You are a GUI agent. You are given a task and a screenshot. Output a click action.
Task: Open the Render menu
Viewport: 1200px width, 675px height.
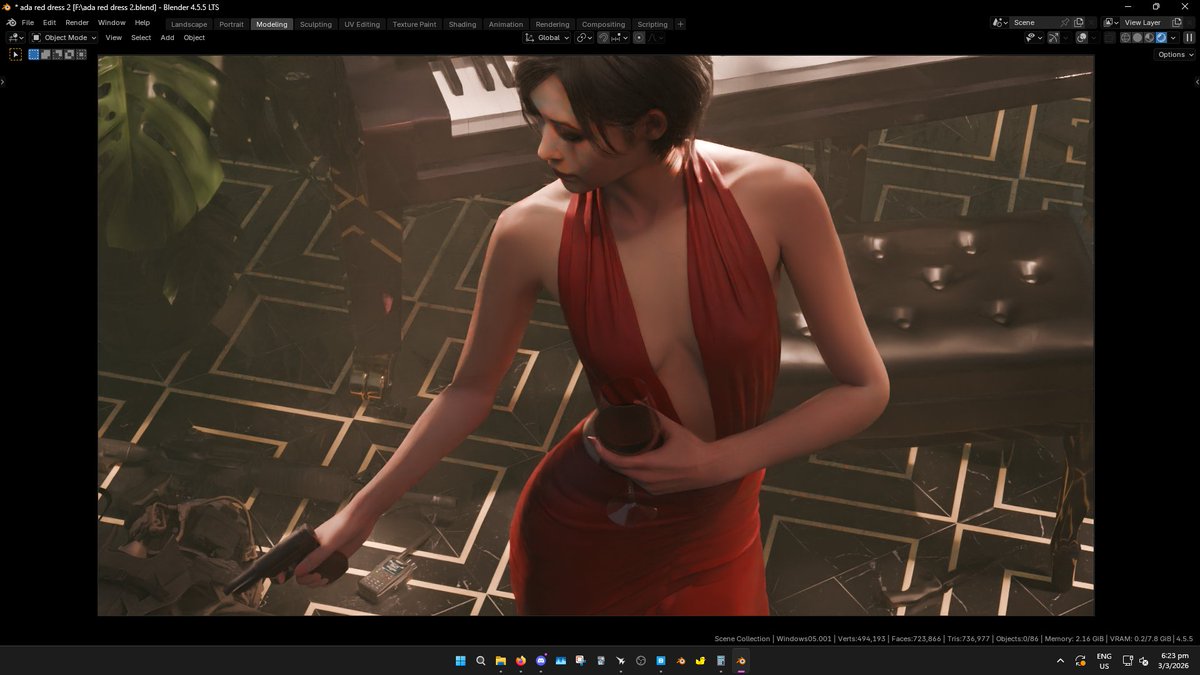pos(77,22)
